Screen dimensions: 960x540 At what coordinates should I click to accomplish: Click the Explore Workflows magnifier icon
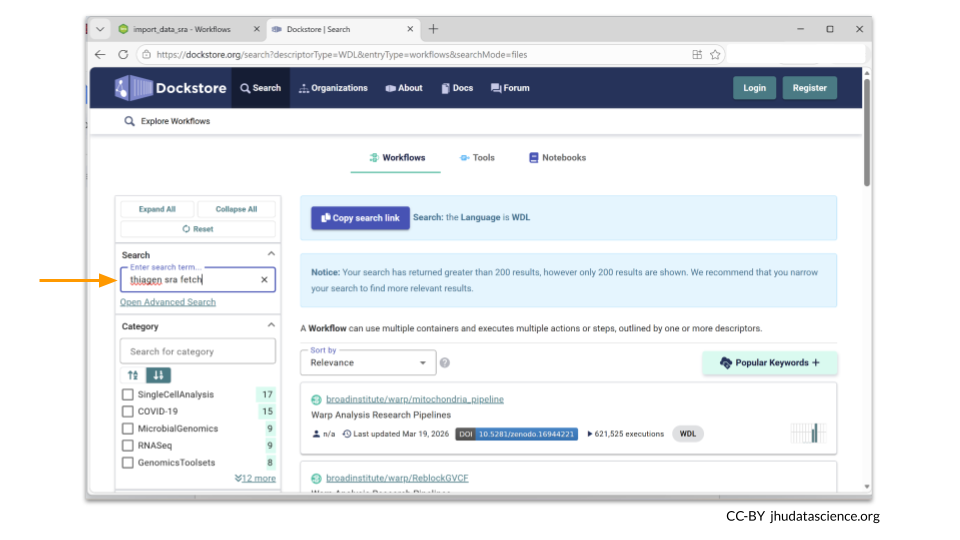tap(129, 121)
